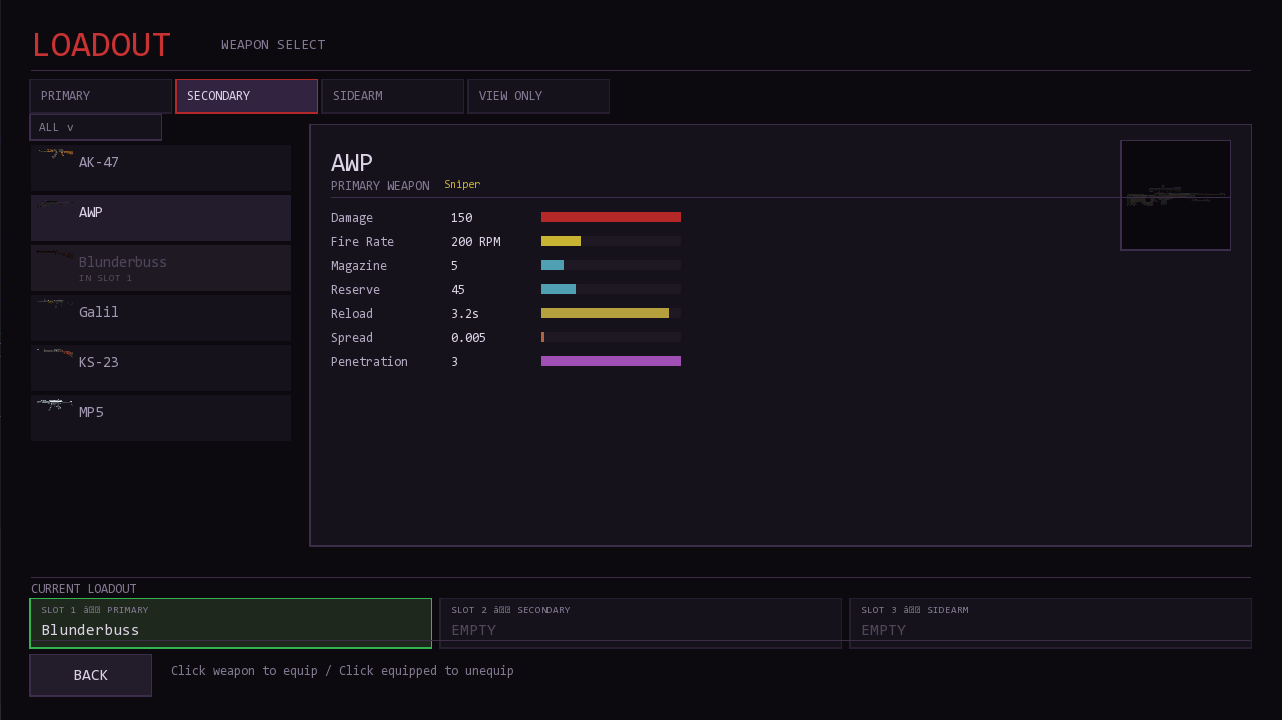The image size is (1282, 720).
Task: Click the purple Penetration stat bar
Action: coord(611,361)
